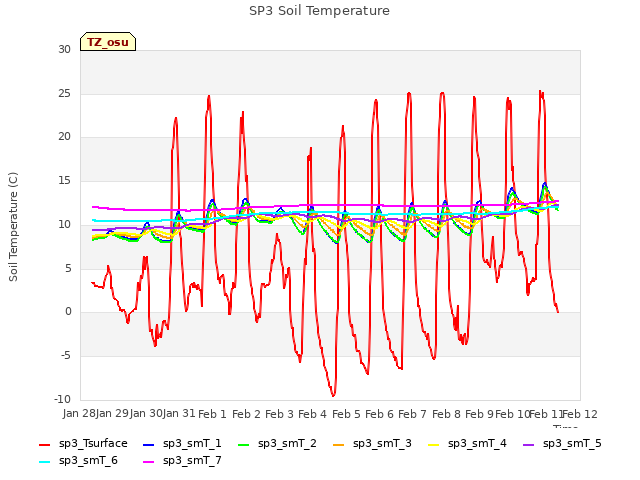Click the lowest red trough near Feb 5
This screenshot has height=480, width=640.
[333, 395]
